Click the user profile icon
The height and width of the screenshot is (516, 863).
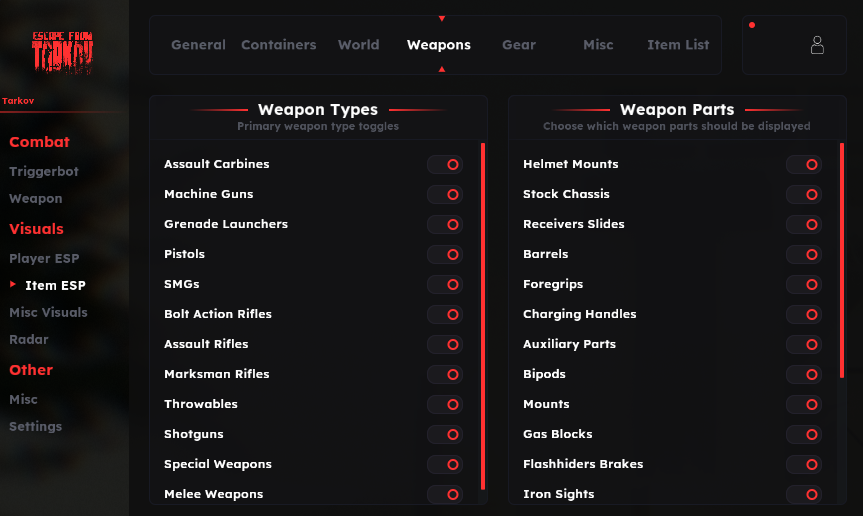817,45
